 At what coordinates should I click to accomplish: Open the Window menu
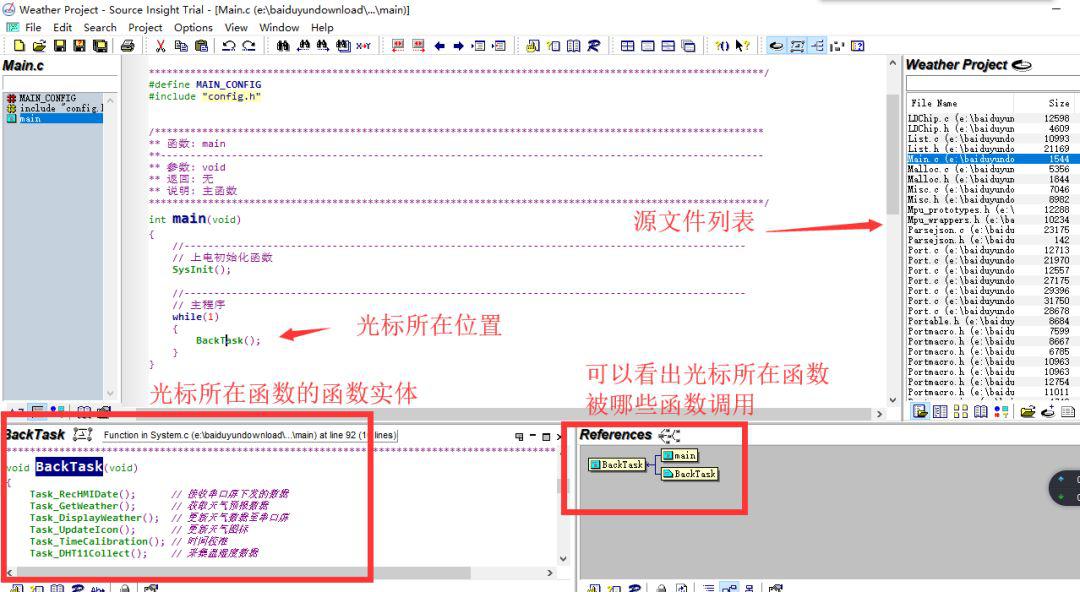click(279, 28)
